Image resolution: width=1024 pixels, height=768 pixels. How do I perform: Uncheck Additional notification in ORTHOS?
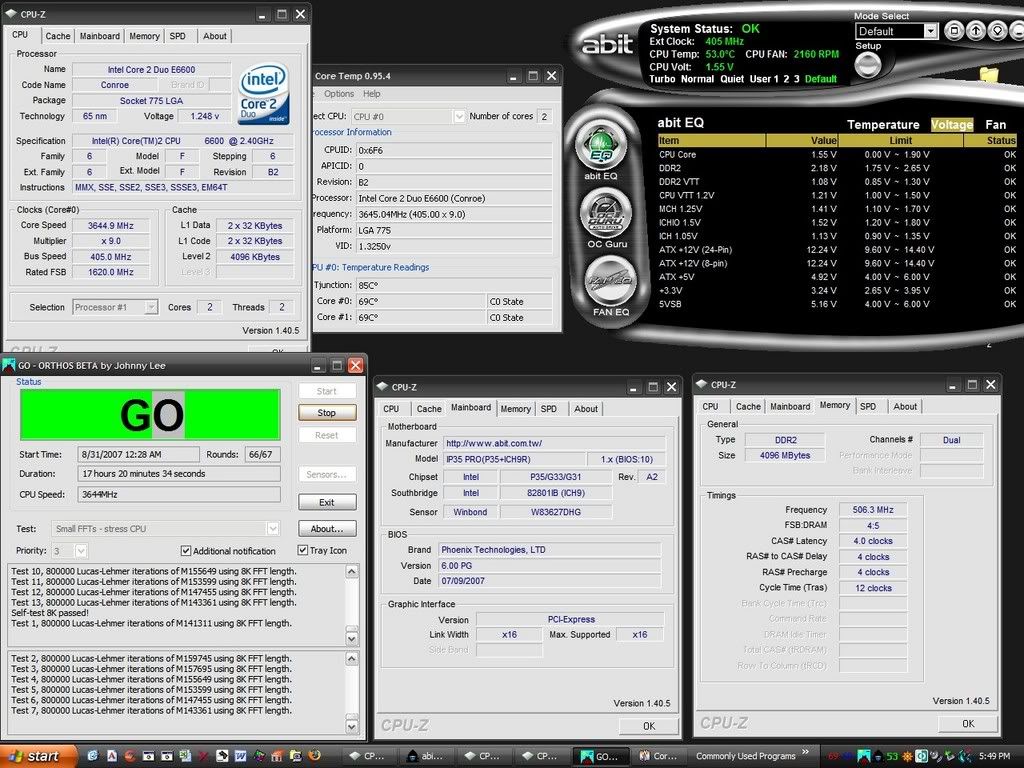pos(186,551)
